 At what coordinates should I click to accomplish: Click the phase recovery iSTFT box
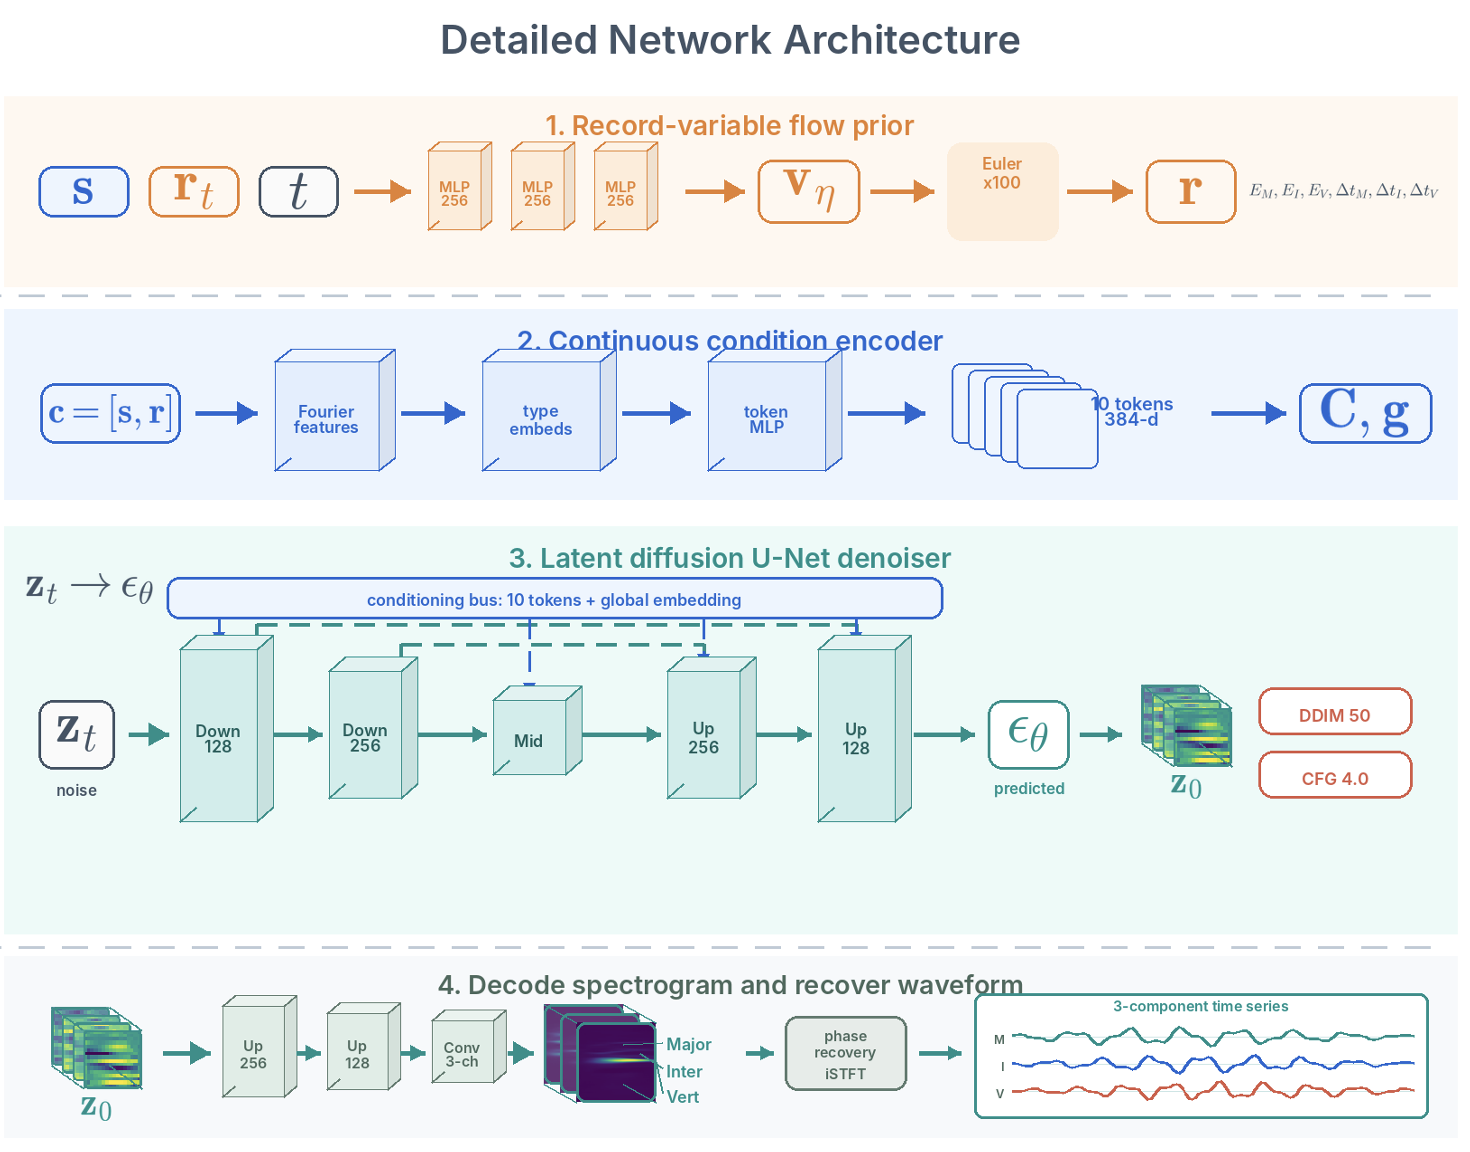(846, 1053)
